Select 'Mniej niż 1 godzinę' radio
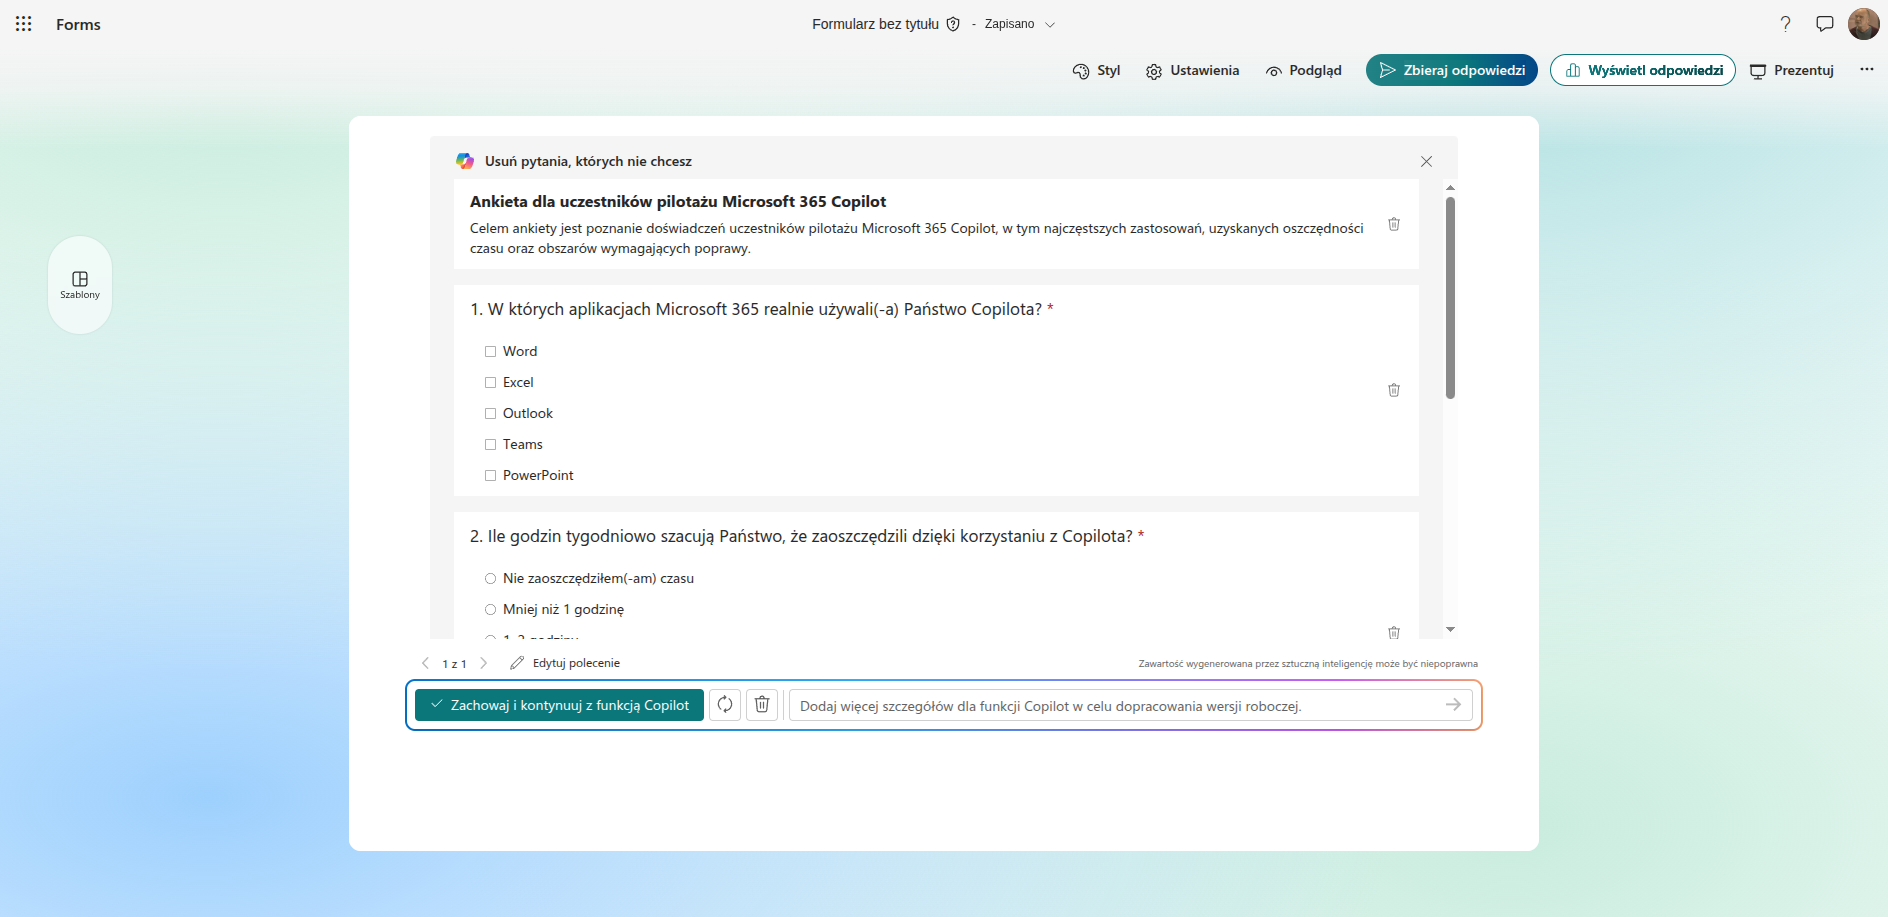Screen dimensions: 1888x917 (x=490, y=609)
